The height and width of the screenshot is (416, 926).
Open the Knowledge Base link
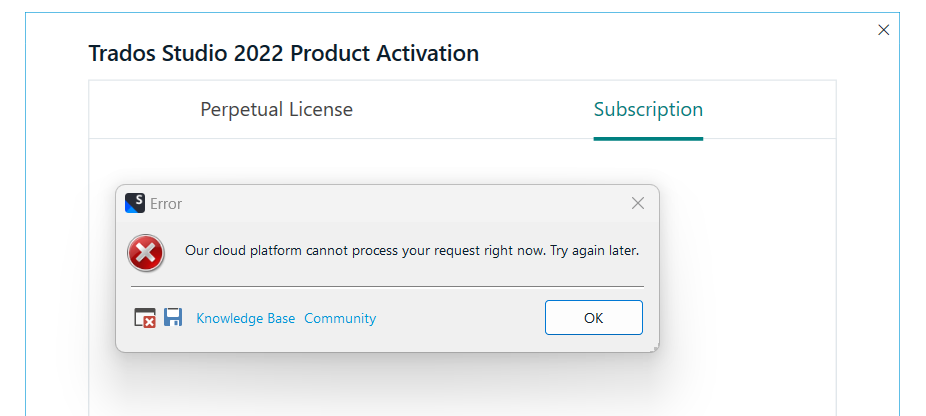tap(245, 318)
